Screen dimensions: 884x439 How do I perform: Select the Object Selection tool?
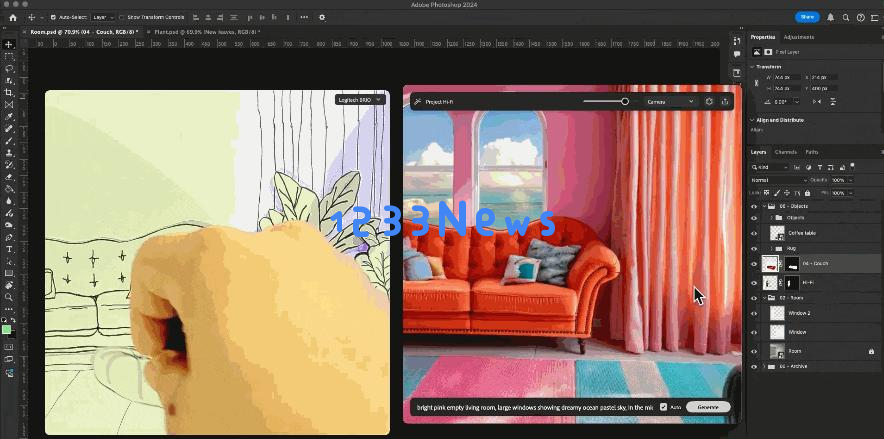8,81
